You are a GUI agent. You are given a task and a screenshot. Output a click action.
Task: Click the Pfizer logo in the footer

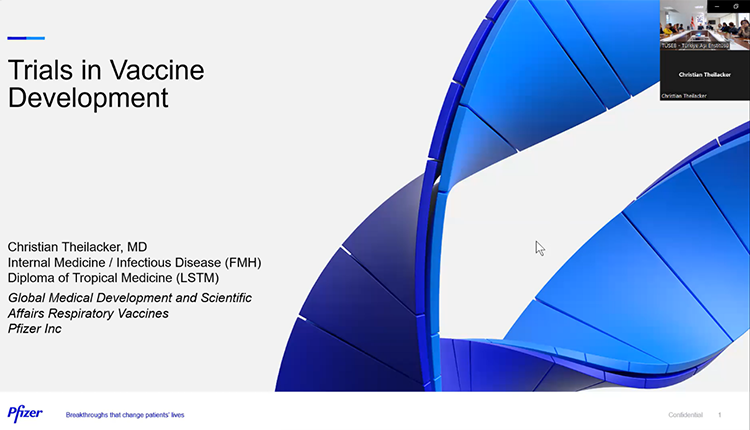(25, 414)
